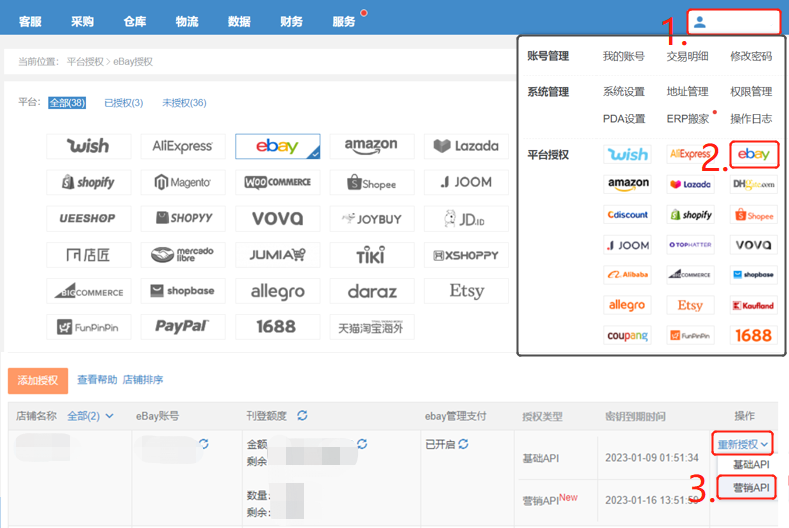This screenshot has height=528, width=789.
Task: Select the SHOPYY platform tile
Action: click(x=183, y=218)
